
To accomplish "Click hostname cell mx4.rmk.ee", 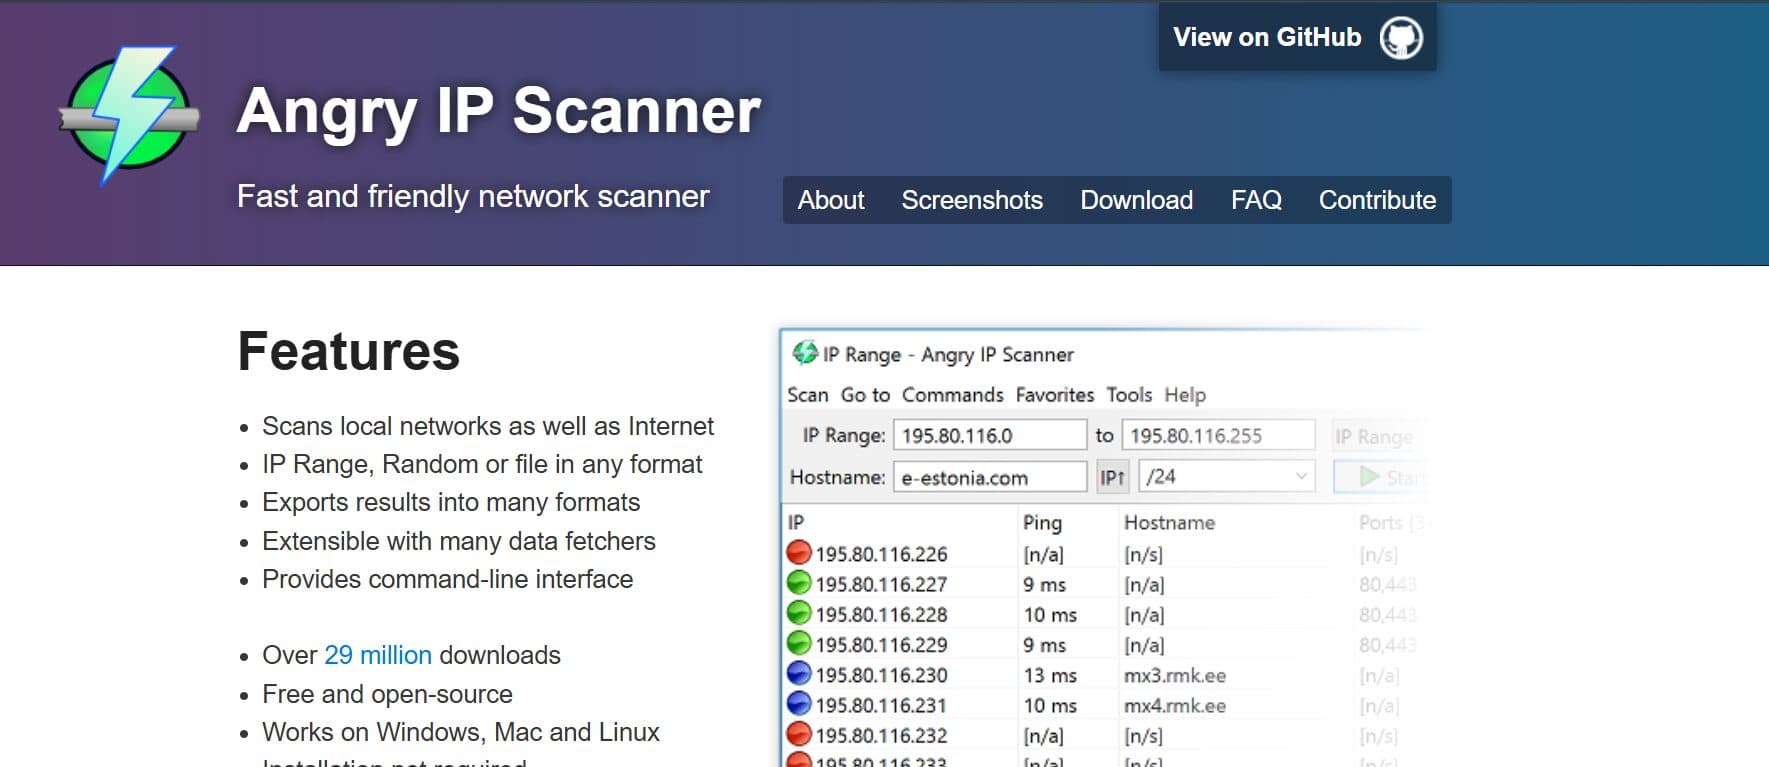I will tap(1174, 705).
